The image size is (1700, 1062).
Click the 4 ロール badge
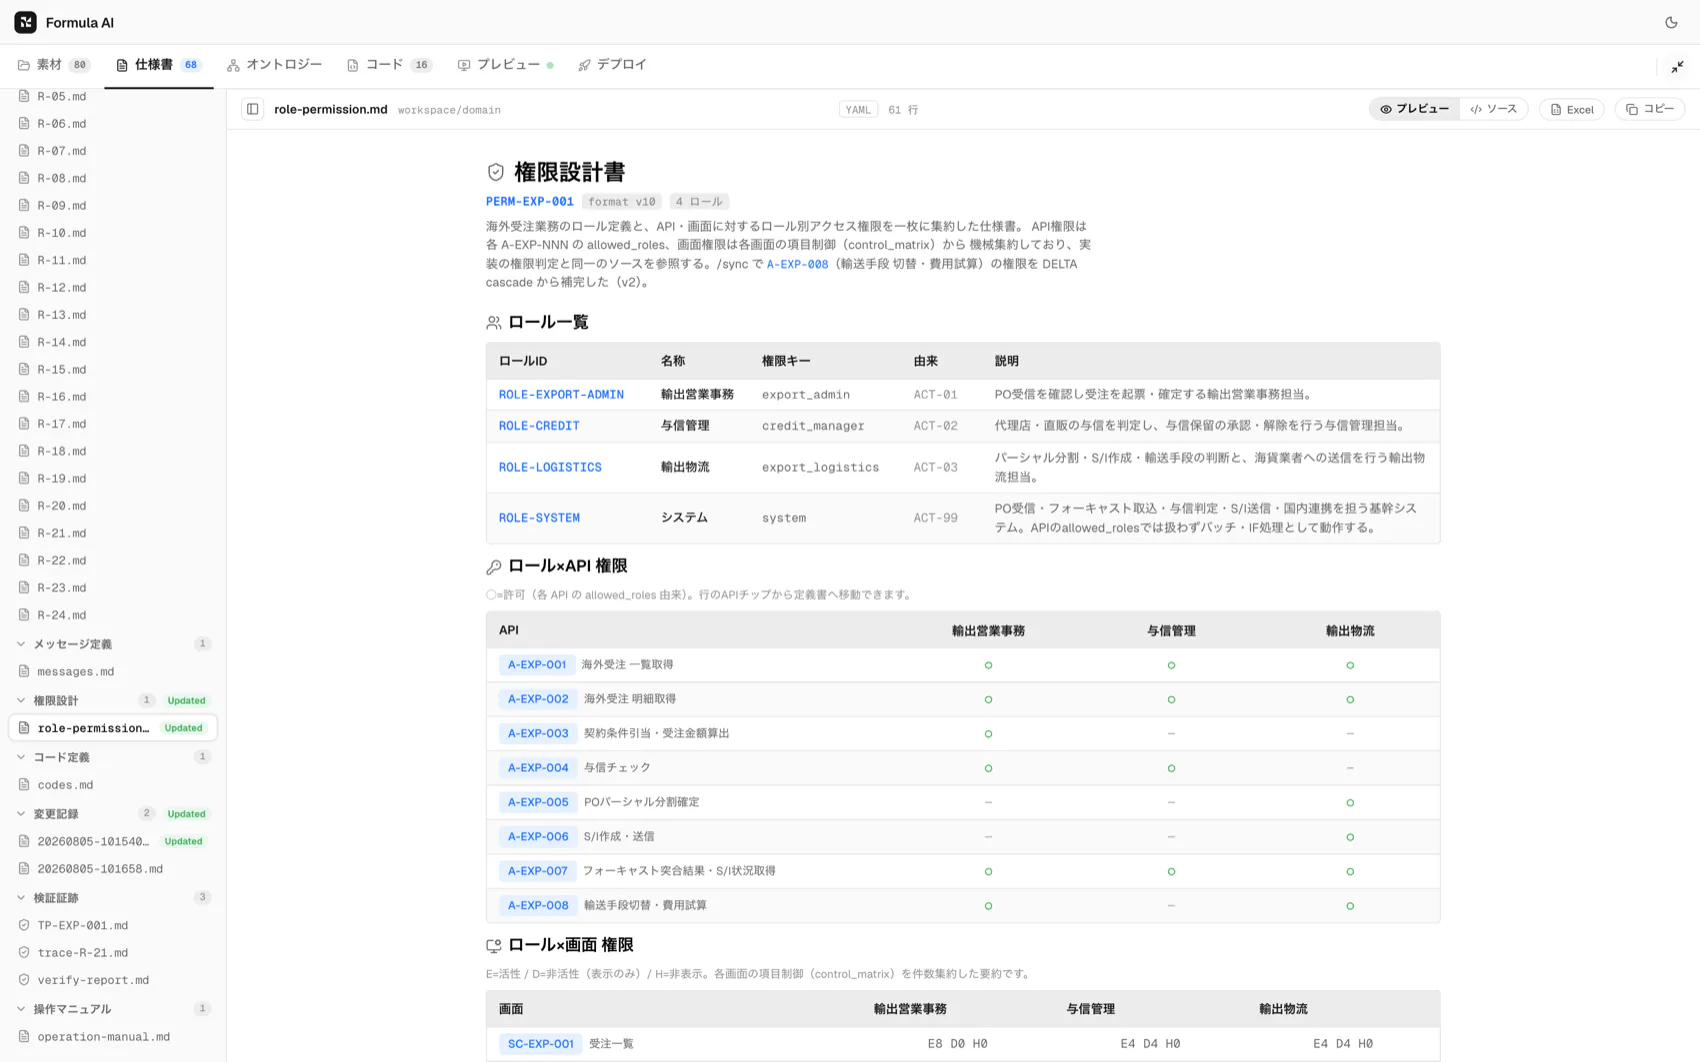tap(699, 202)
